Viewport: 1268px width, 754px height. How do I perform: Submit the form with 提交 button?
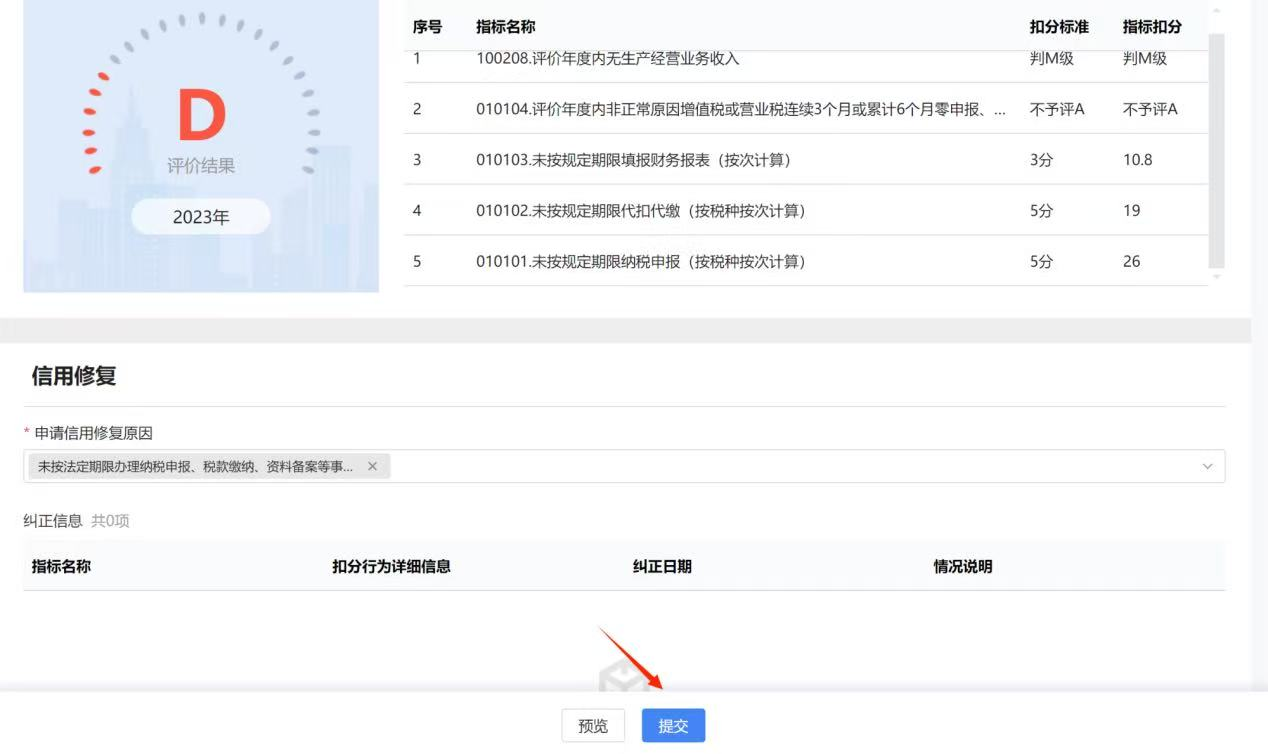tap(673, 726)
